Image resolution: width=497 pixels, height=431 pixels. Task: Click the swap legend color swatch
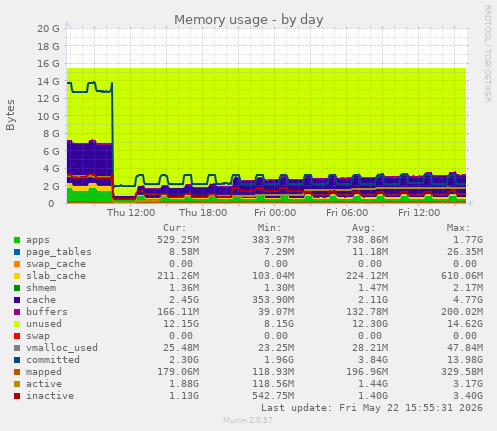[17, 336]
